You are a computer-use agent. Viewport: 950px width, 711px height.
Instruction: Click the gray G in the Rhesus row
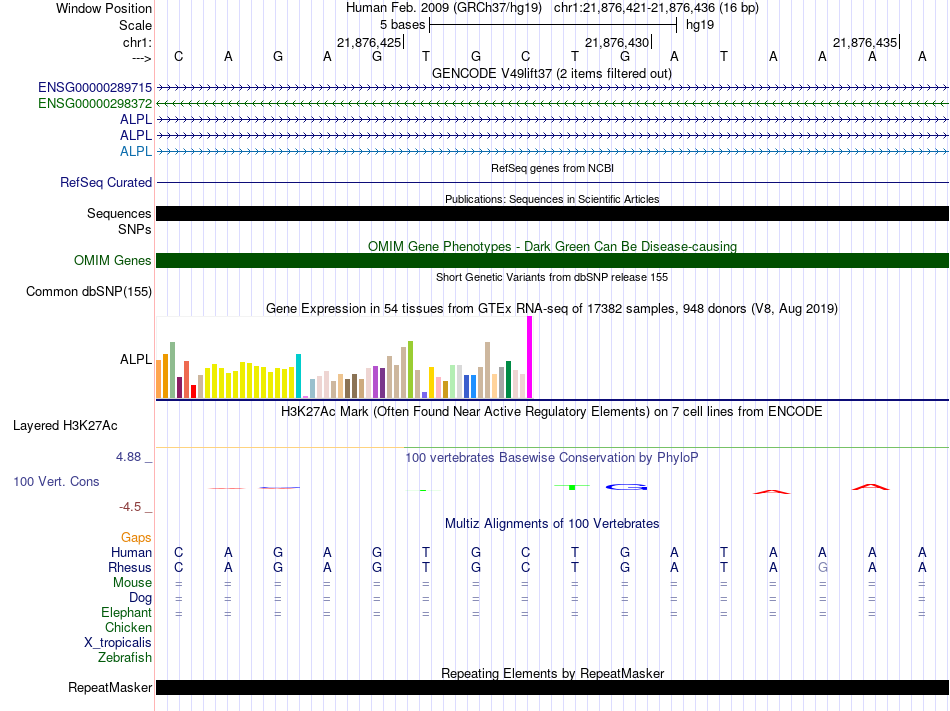click(x=822, y=567)
